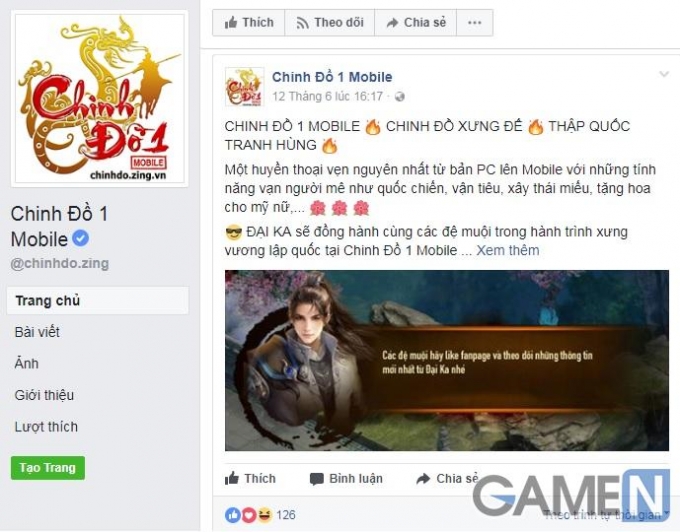This screenshot has width=680, height=532.
Task: Click the public globe privacy icon
Action: [x=400, y=96]
